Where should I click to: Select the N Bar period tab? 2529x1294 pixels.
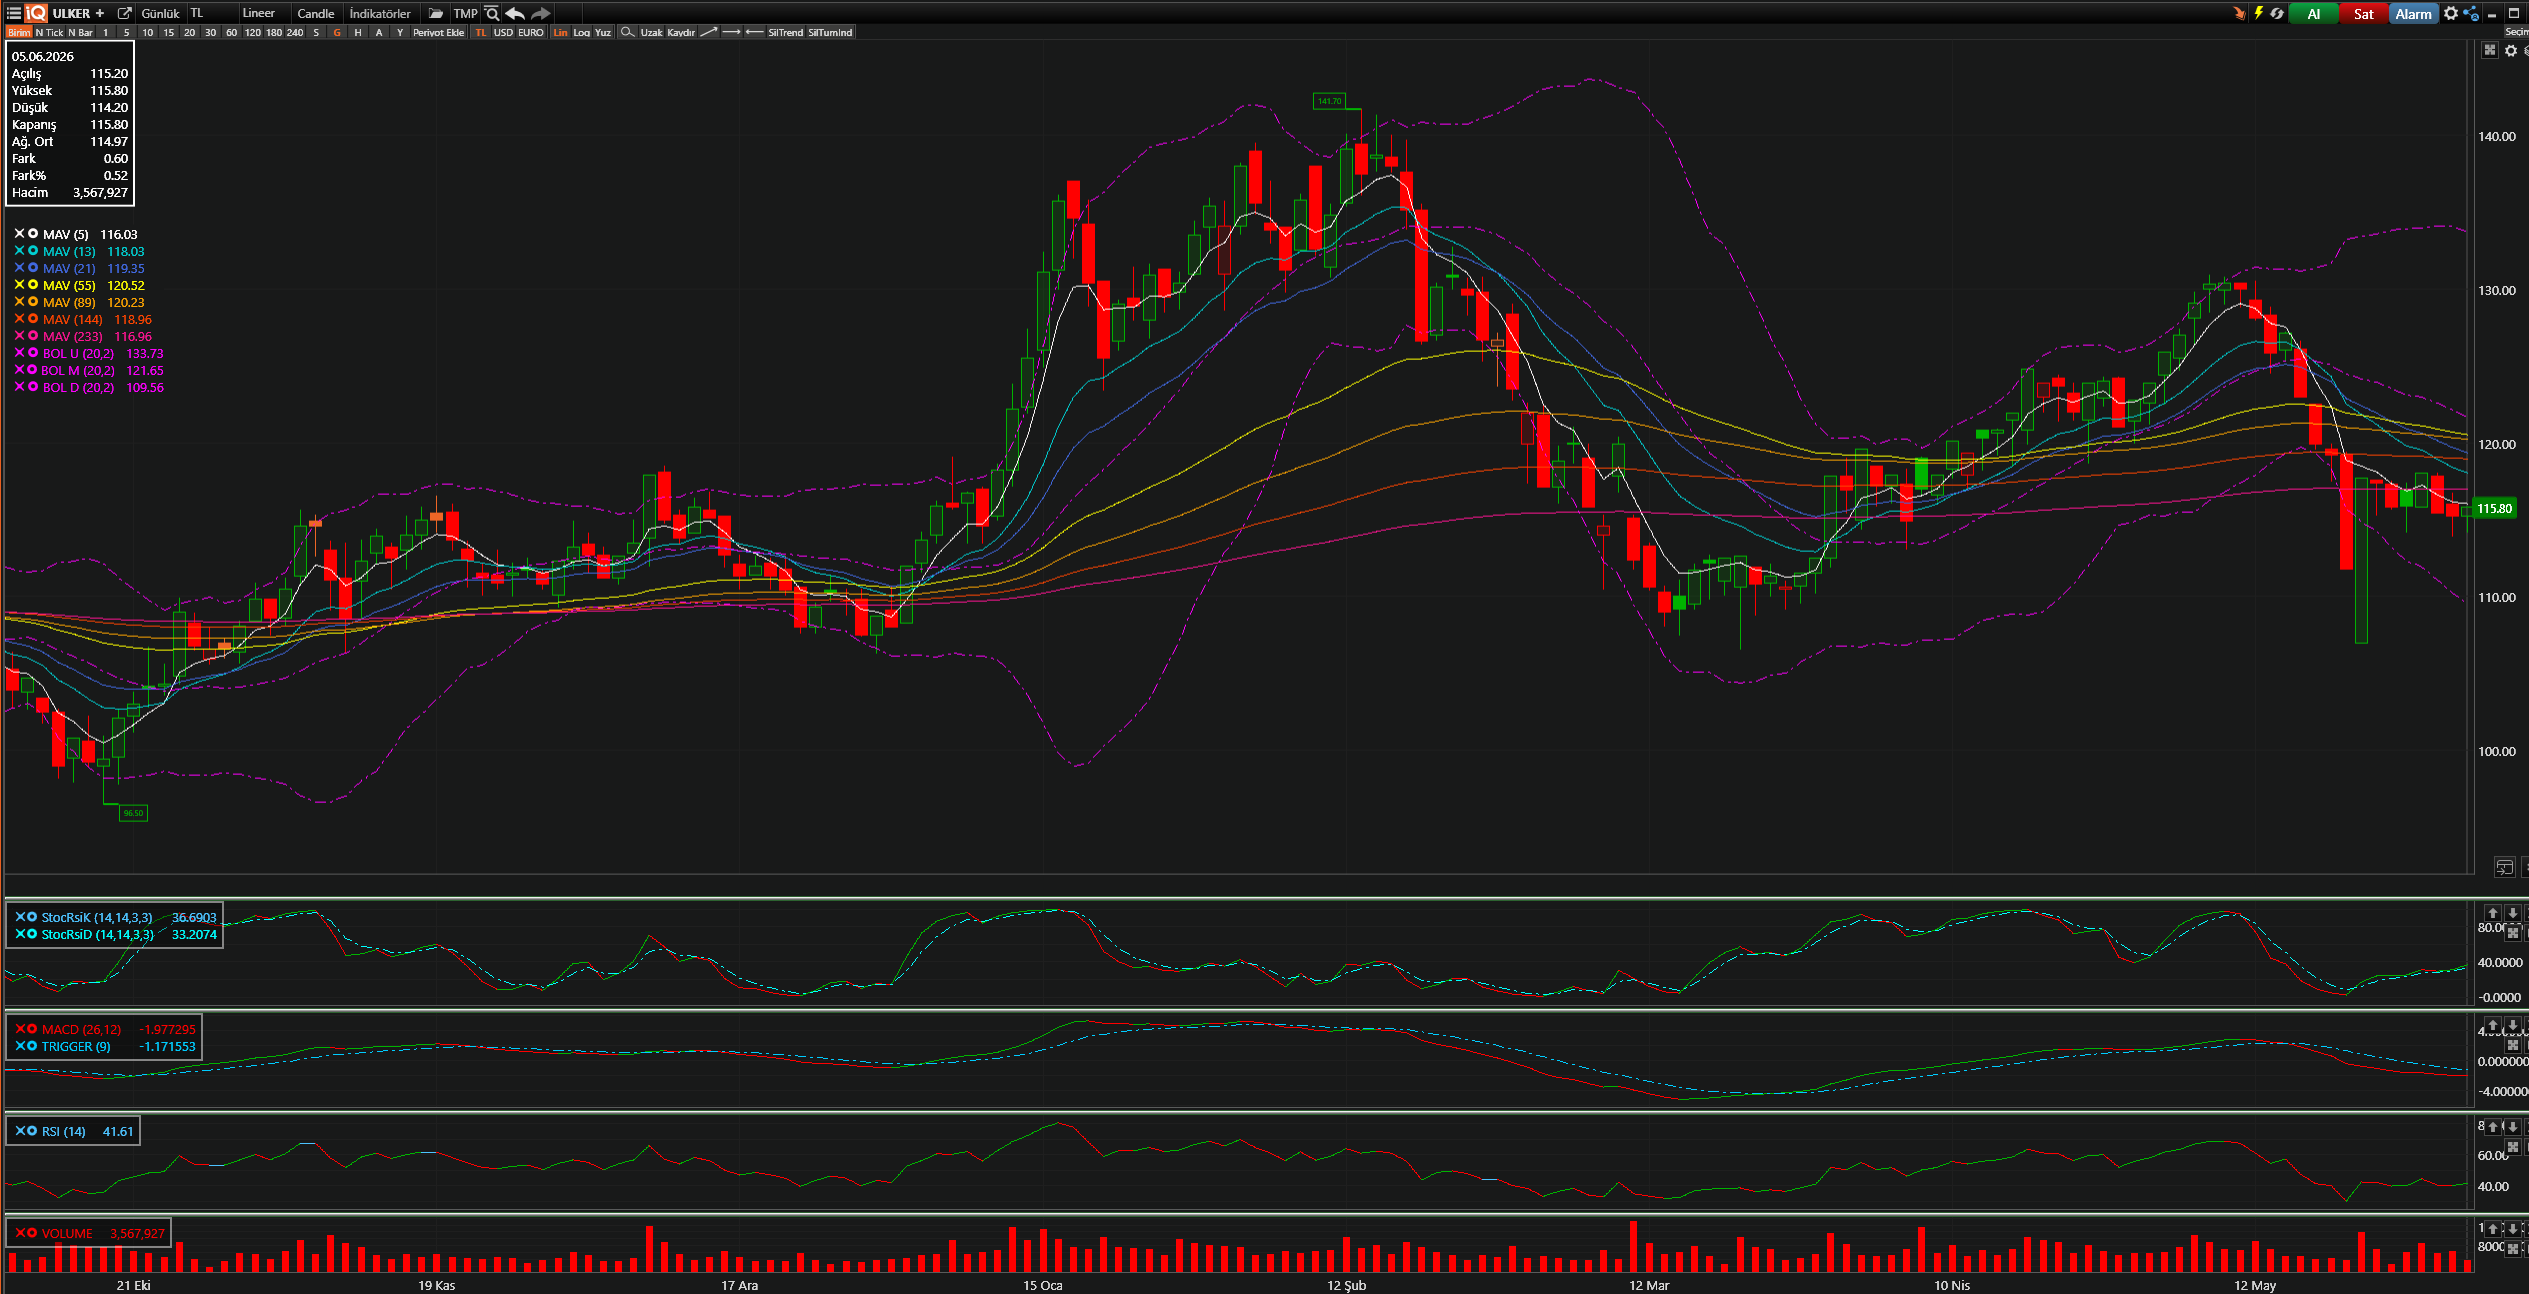(x=80, y=32)
